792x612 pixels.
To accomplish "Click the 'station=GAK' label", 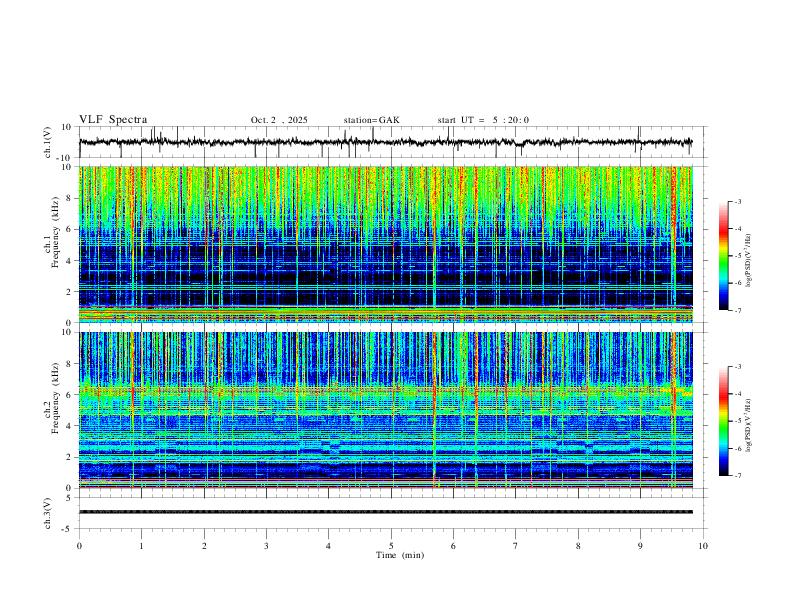I will tap(371, 120).
